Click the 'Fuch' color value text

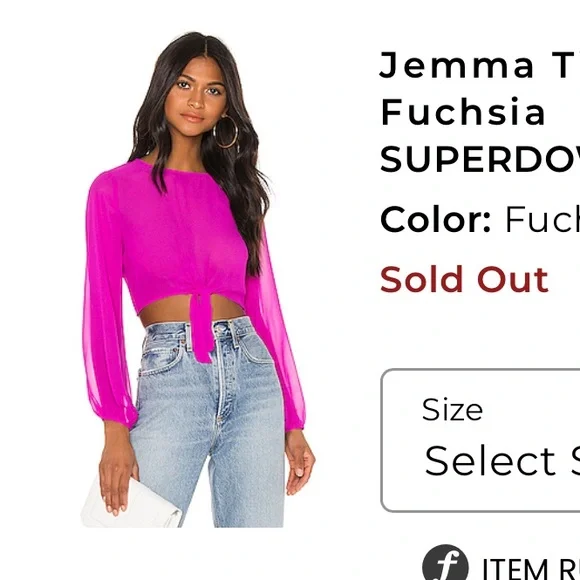pos(542,219)
